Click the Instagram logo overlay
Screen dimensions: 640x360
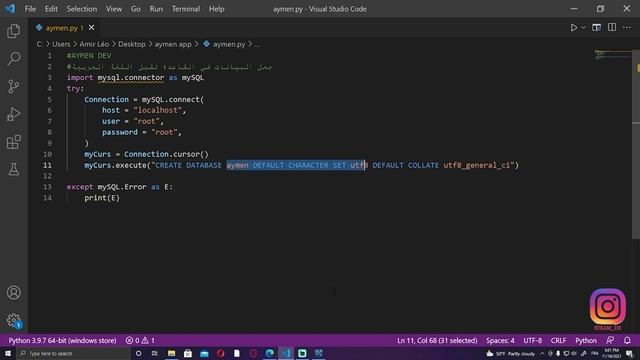click(608, 307)
